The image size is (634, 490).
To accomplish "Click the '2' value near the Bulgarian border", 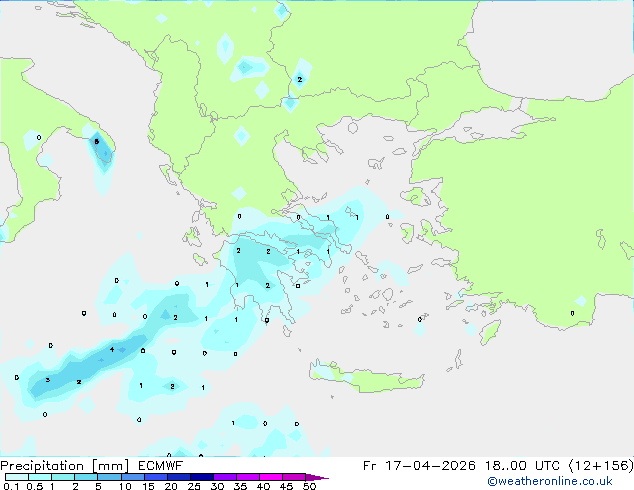I will 300,79.
